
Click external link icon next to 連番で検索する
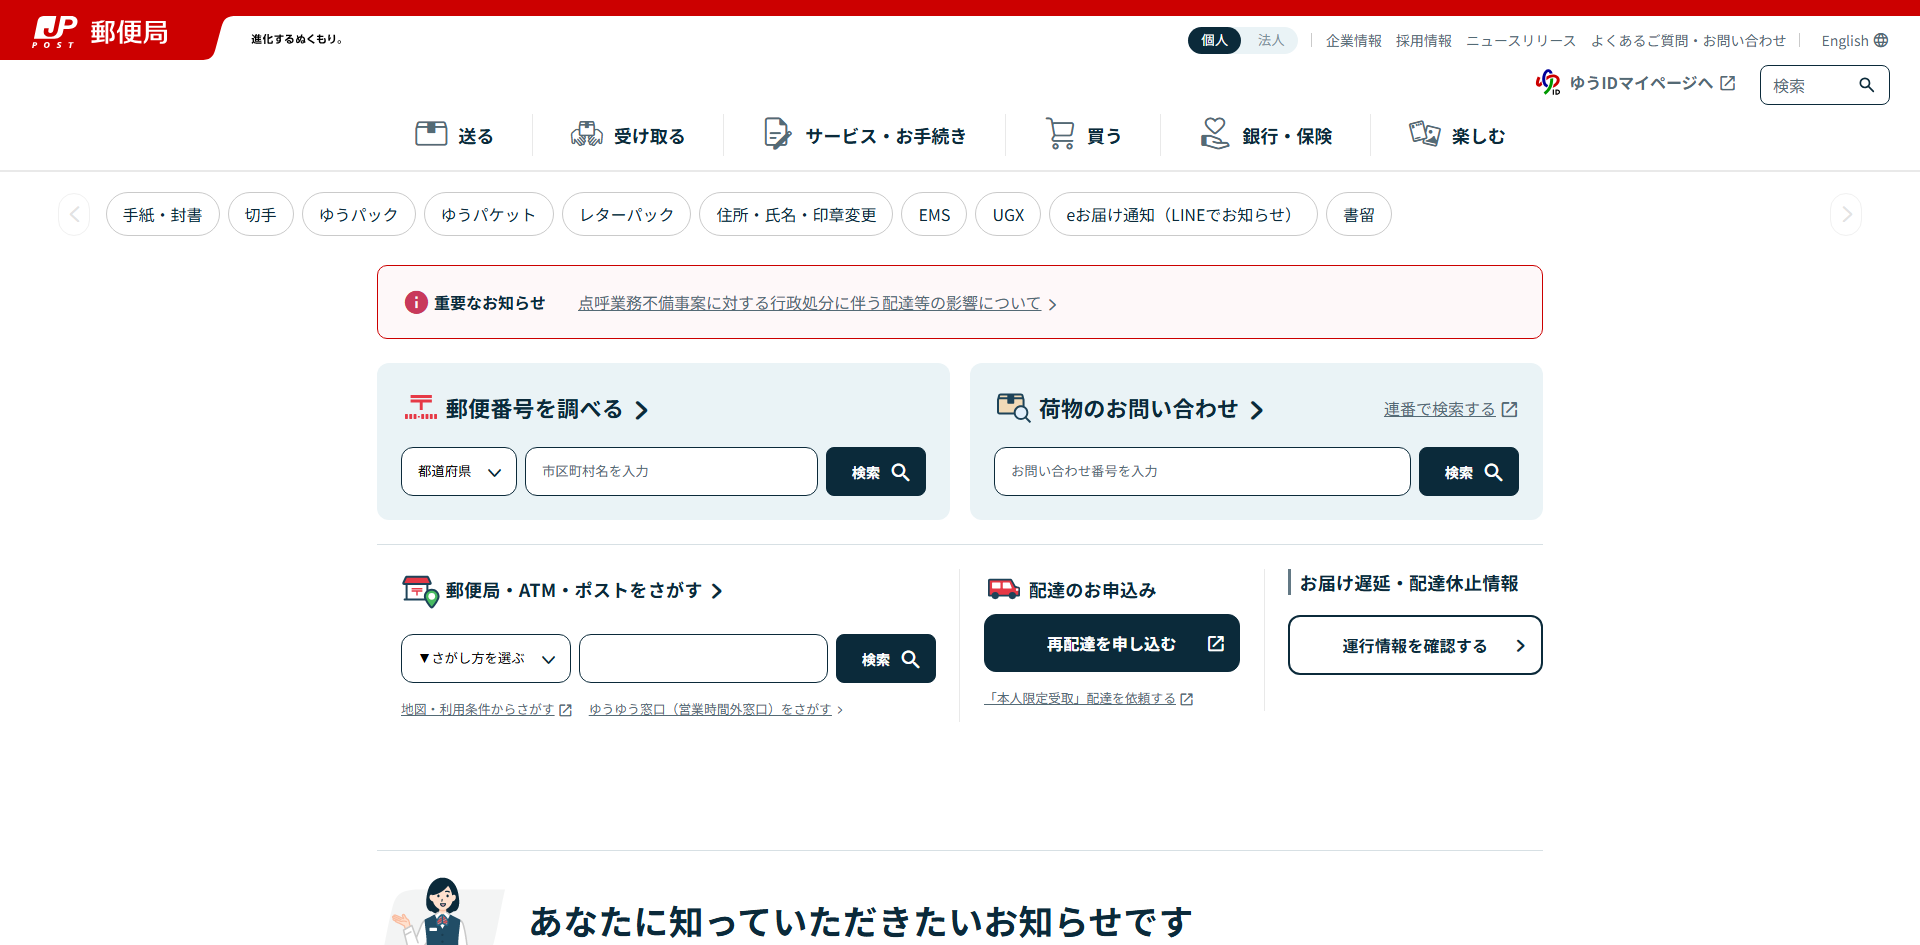tap(1510, 409)
